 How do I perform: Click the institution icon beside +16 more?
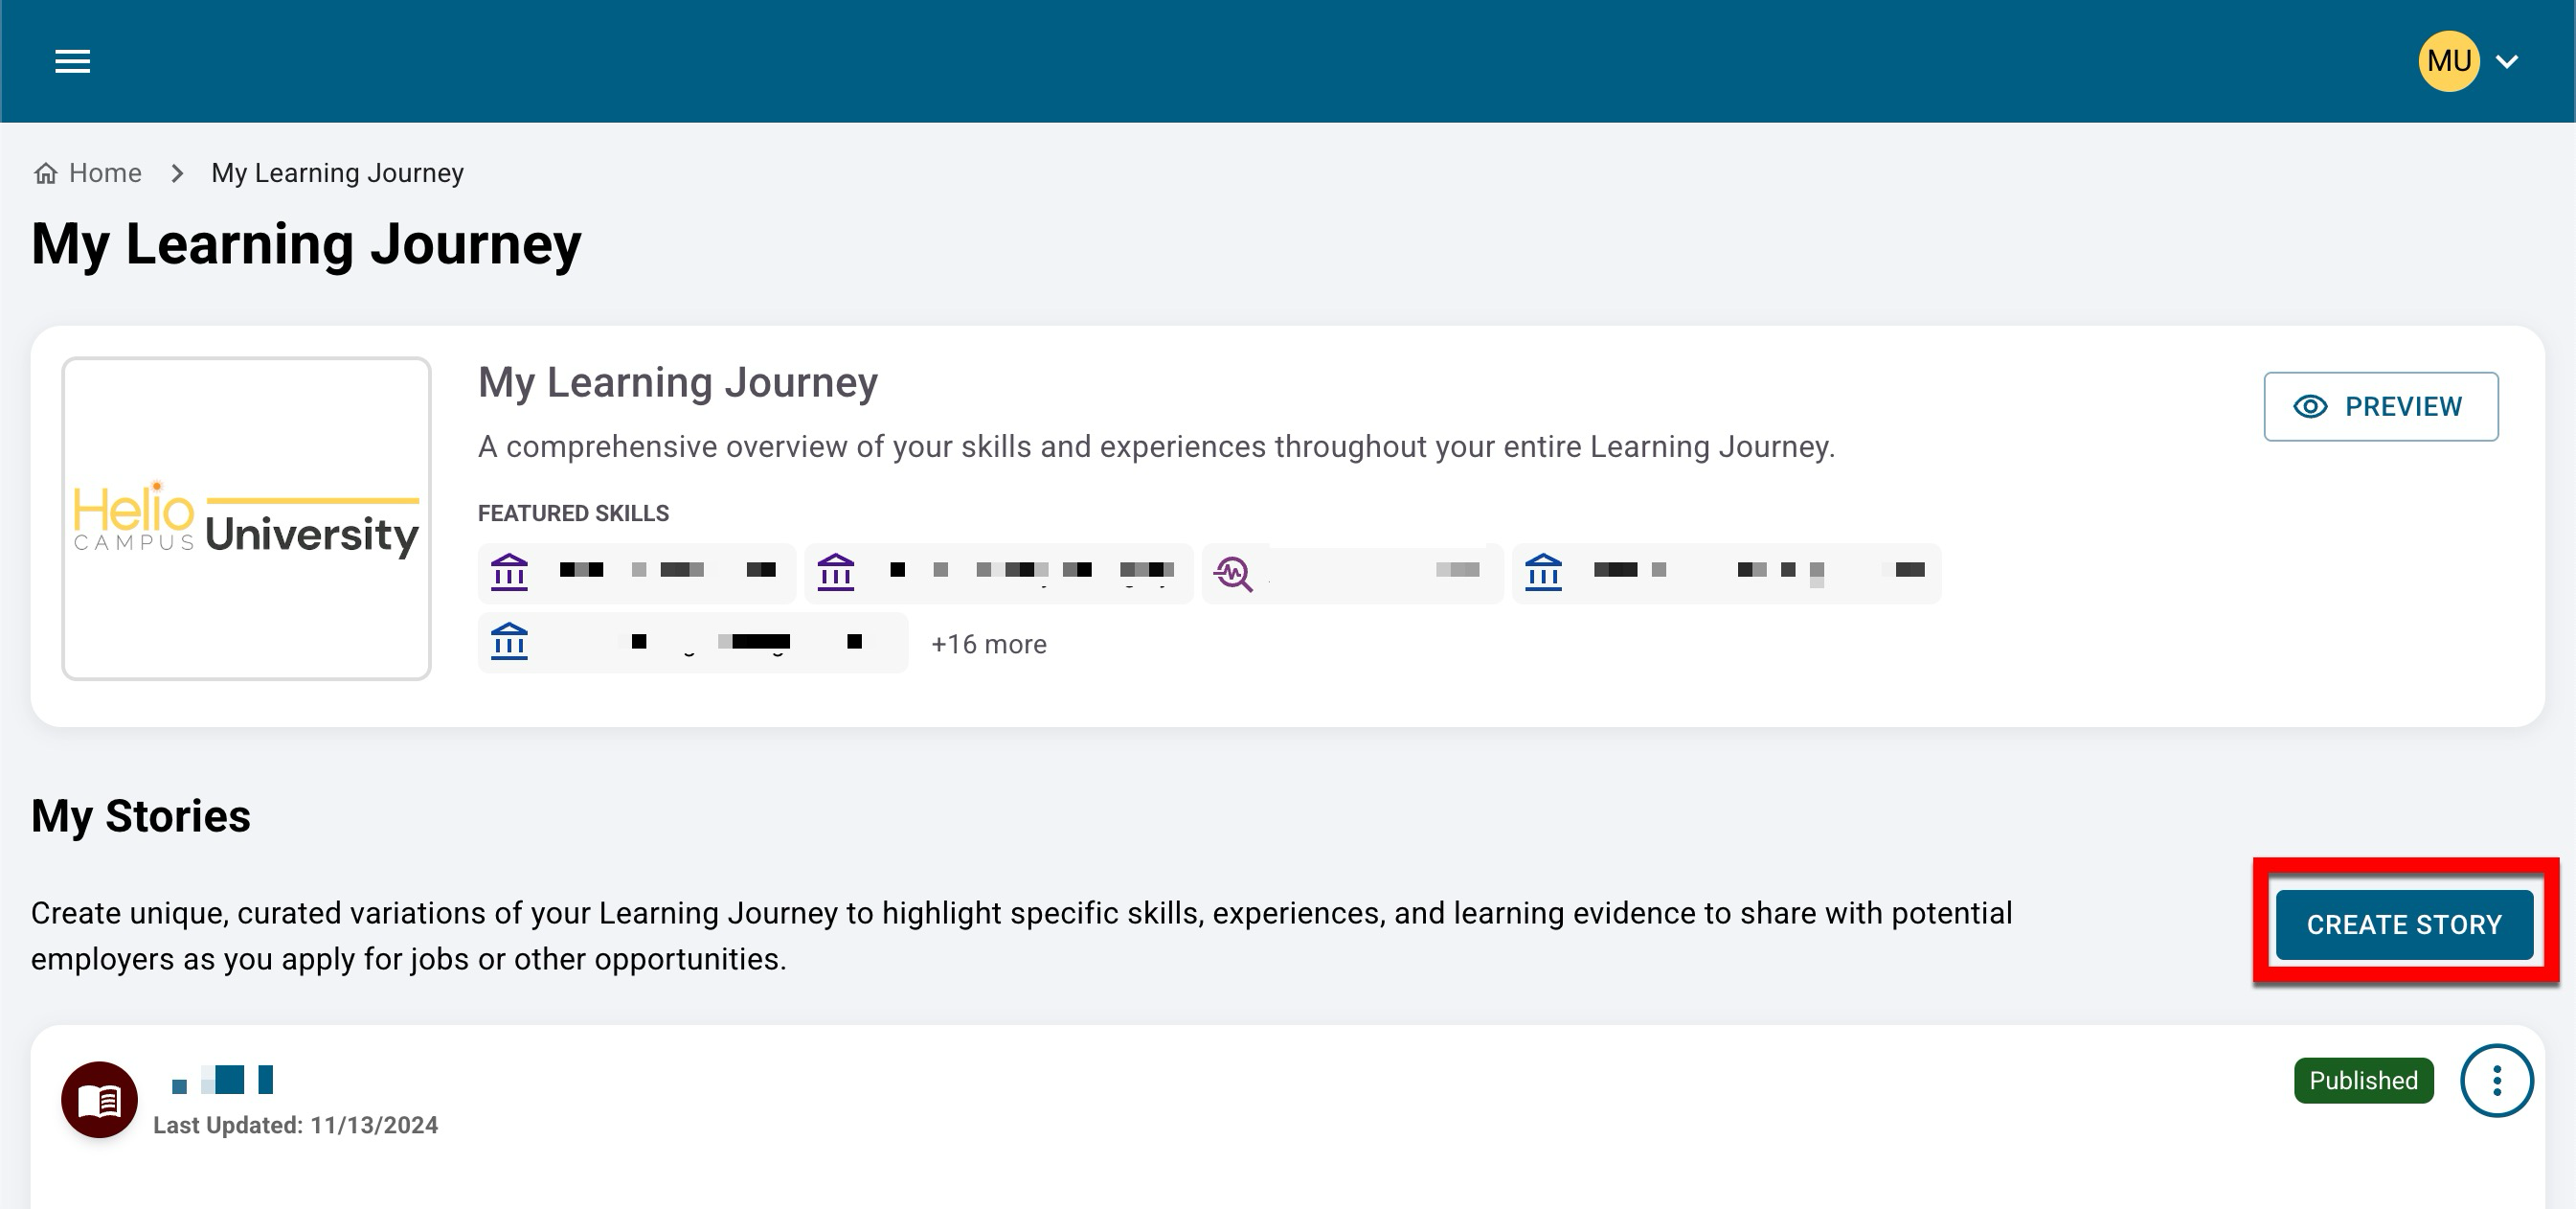click(509, 642)
